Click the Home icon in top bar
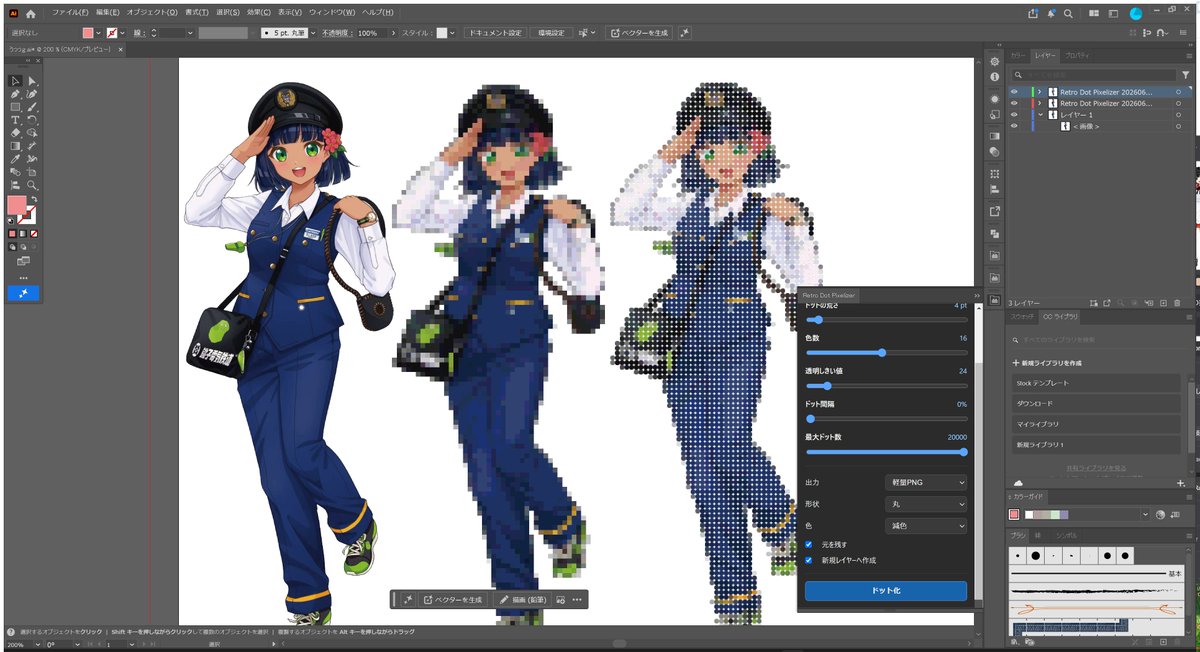1200x652 pixels. point(31,14)
